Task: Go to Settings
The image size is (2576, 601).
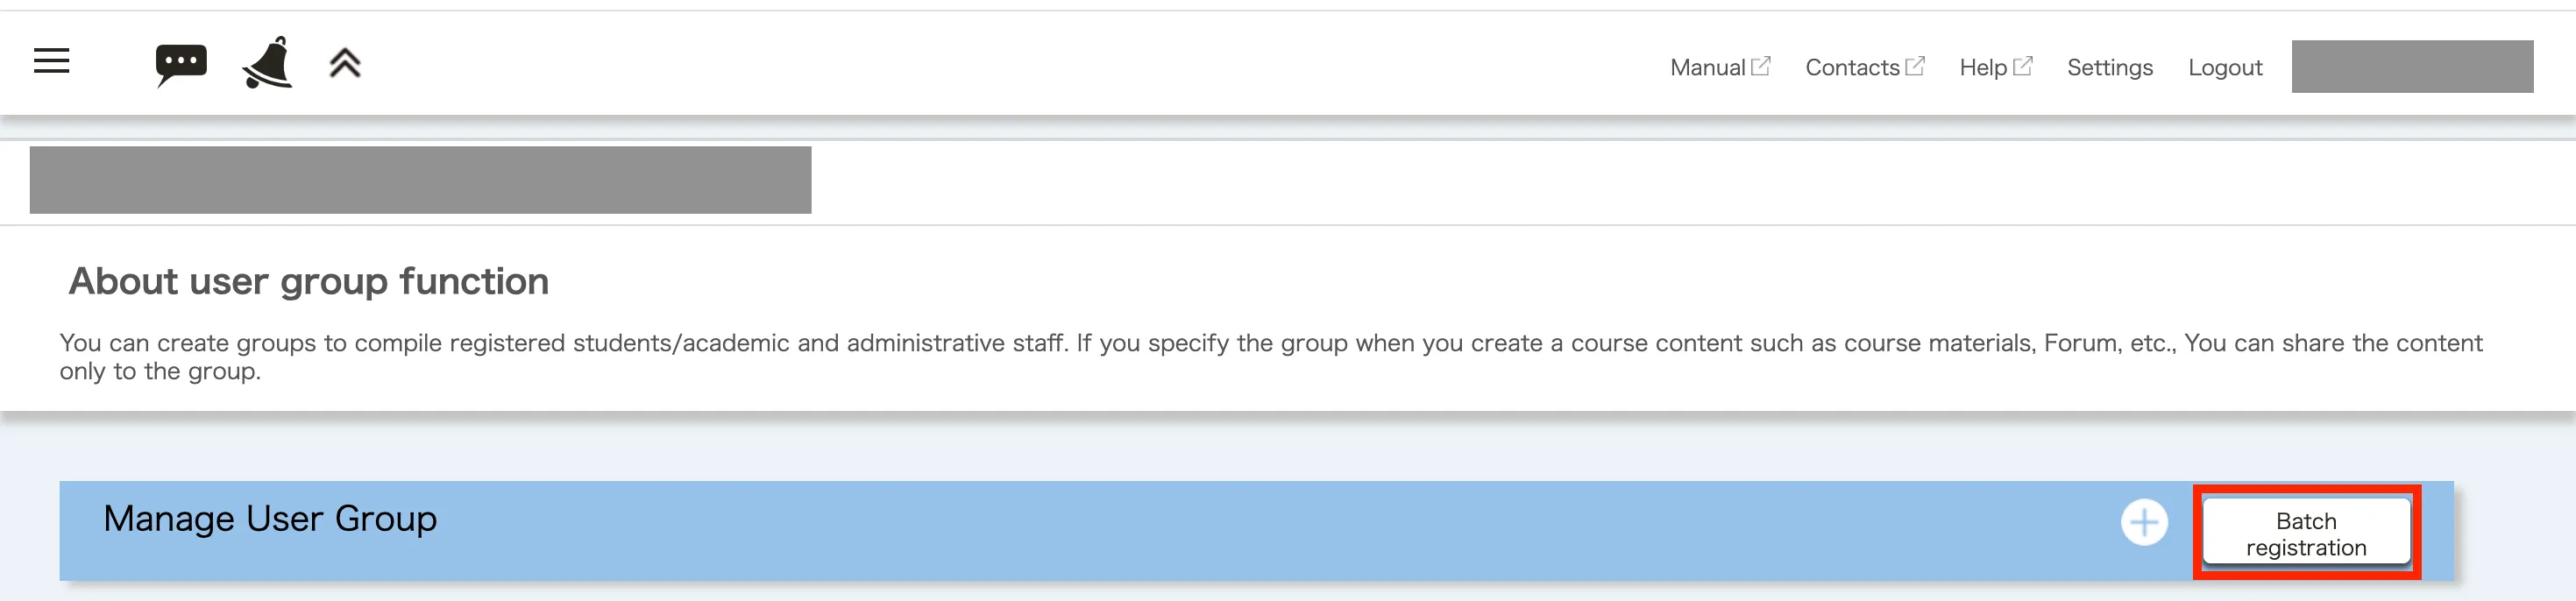Action: 2109,68
